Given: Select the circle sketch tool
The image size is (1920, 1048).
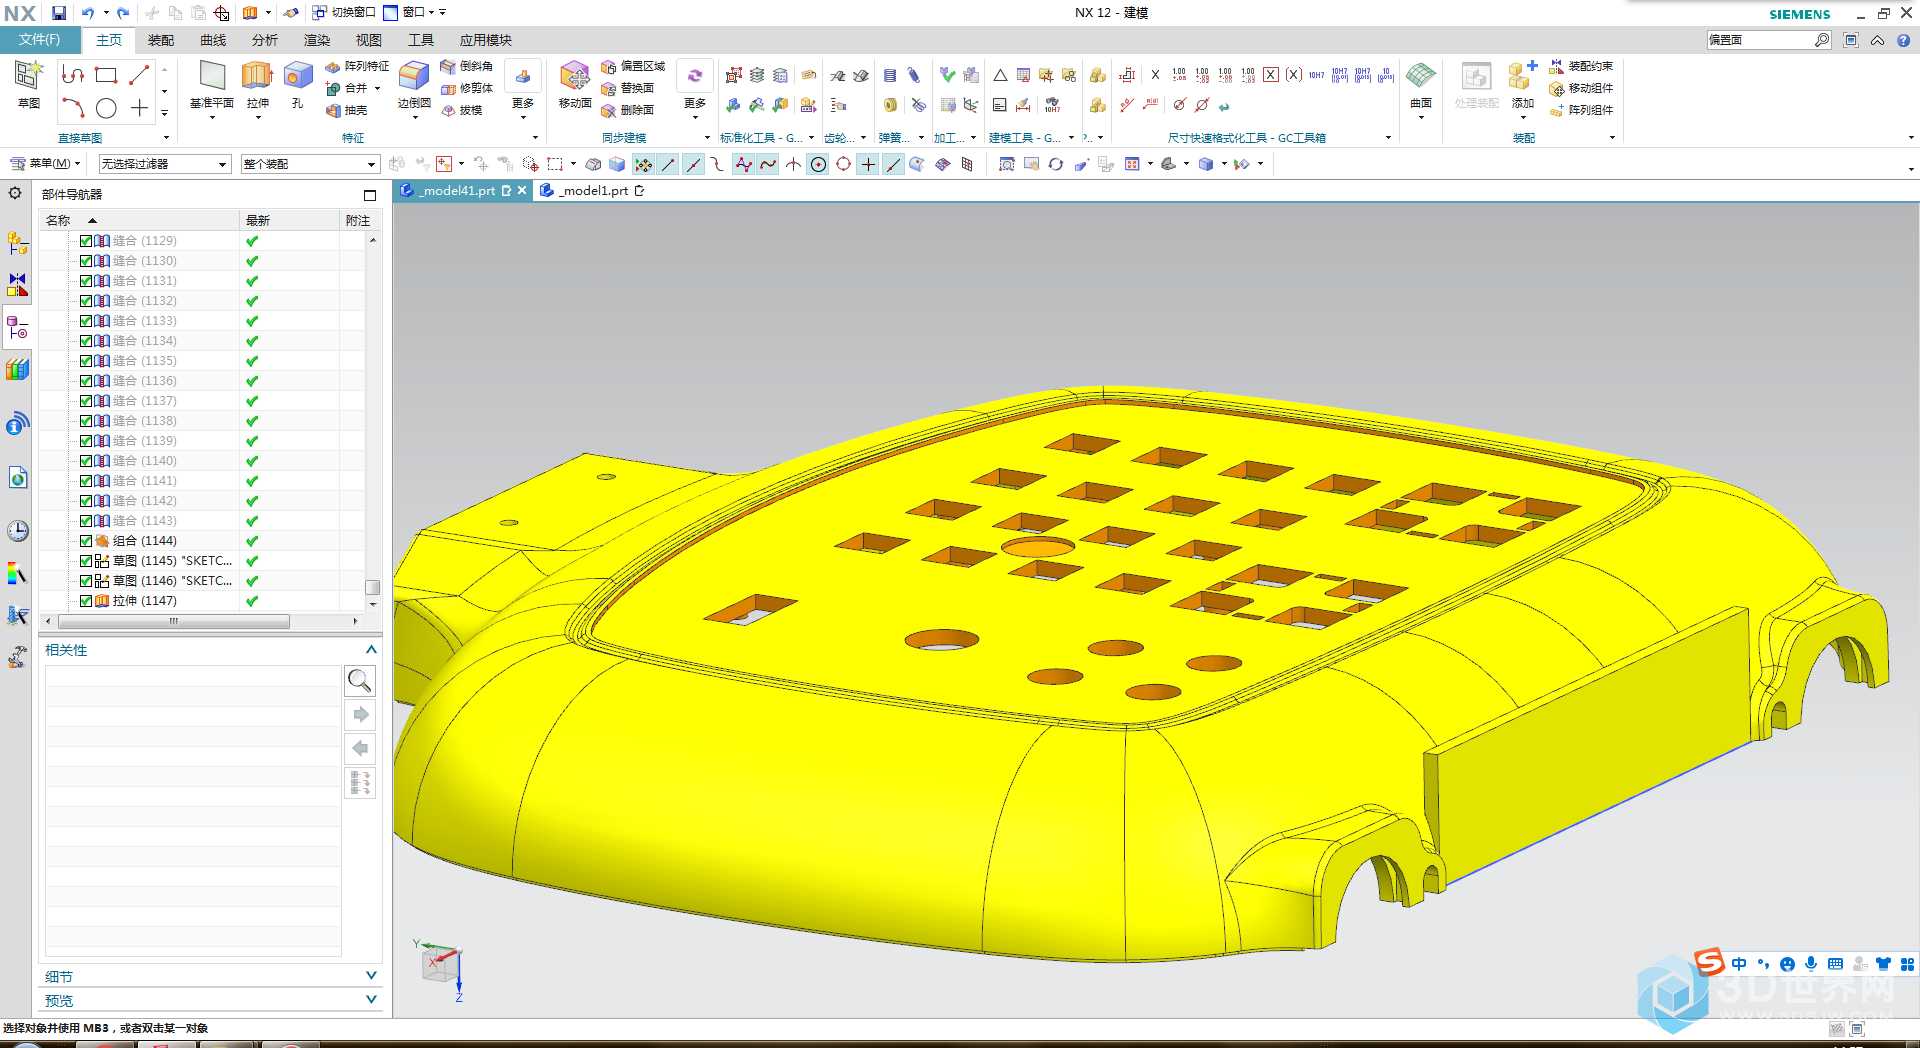Looking at the screenshot, I should (106, 108).
